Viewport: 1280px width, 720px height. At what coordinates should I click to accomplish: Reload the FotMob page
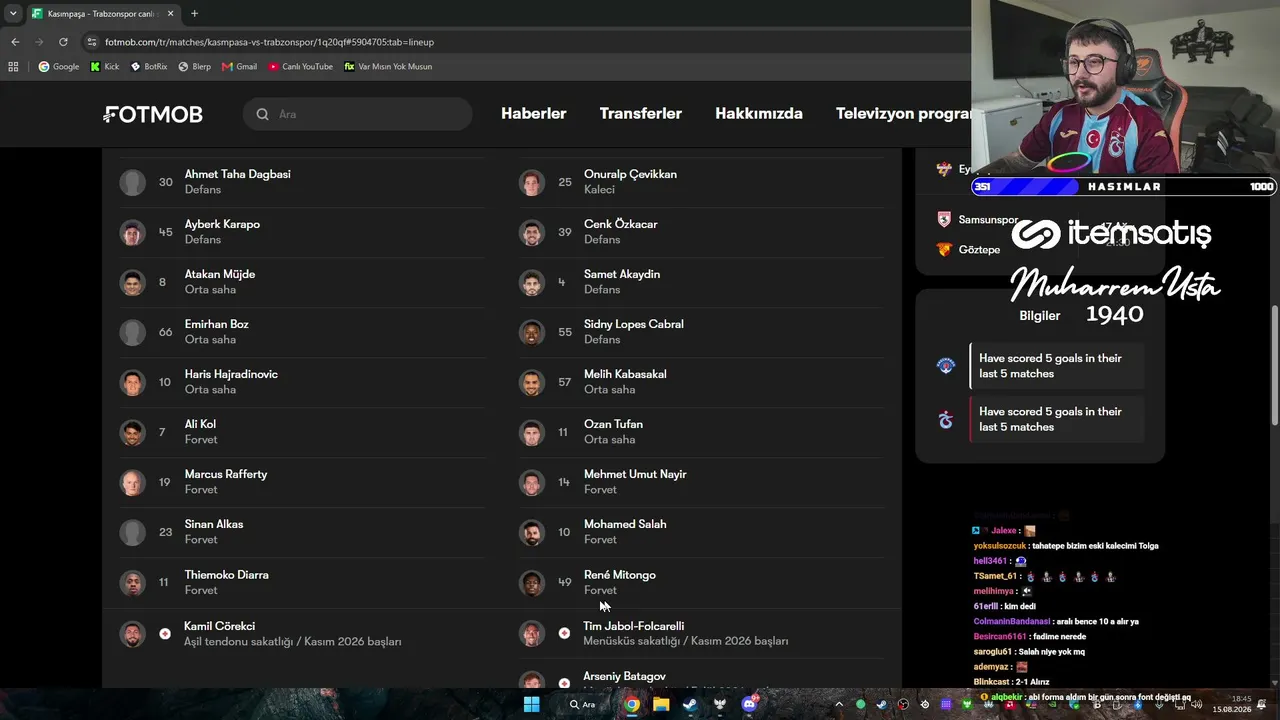tap(63, 42)
